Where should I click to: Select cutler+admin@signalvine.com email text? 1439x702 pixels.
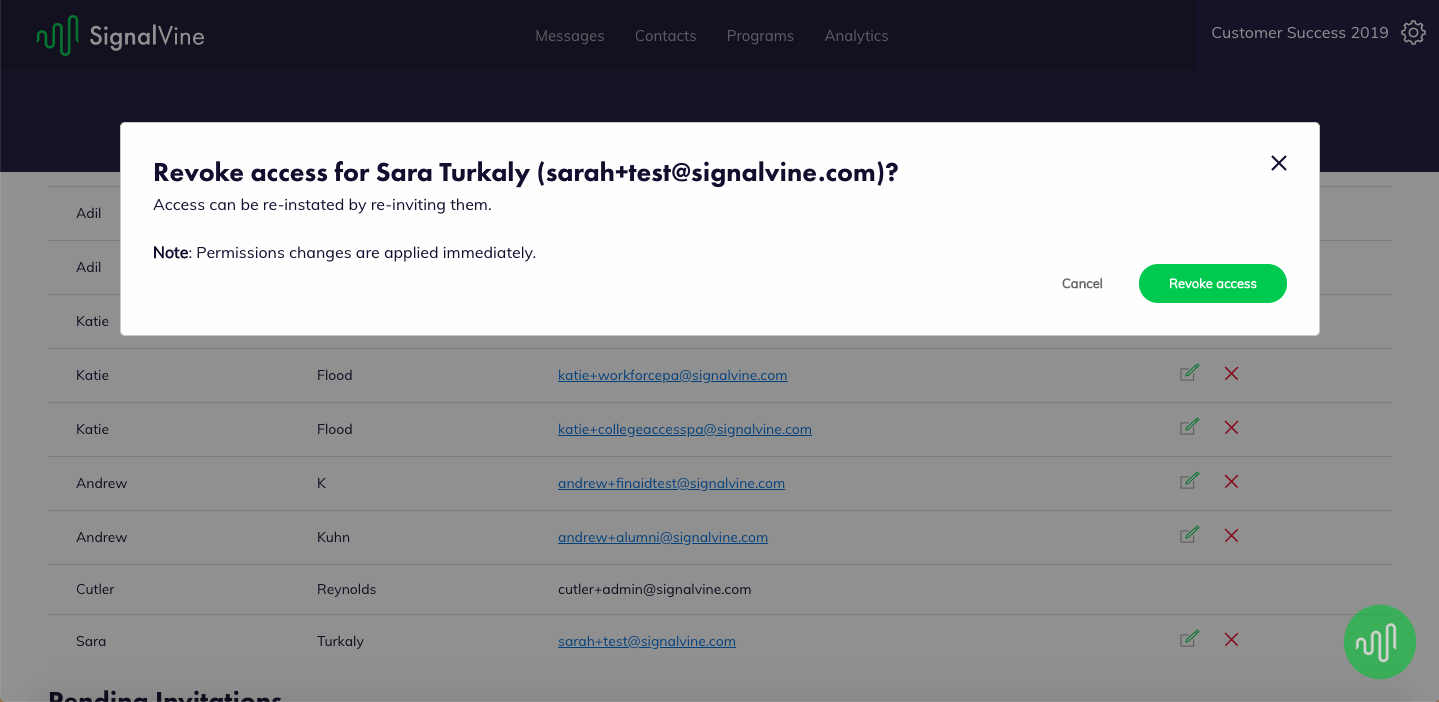coord(654,589)
